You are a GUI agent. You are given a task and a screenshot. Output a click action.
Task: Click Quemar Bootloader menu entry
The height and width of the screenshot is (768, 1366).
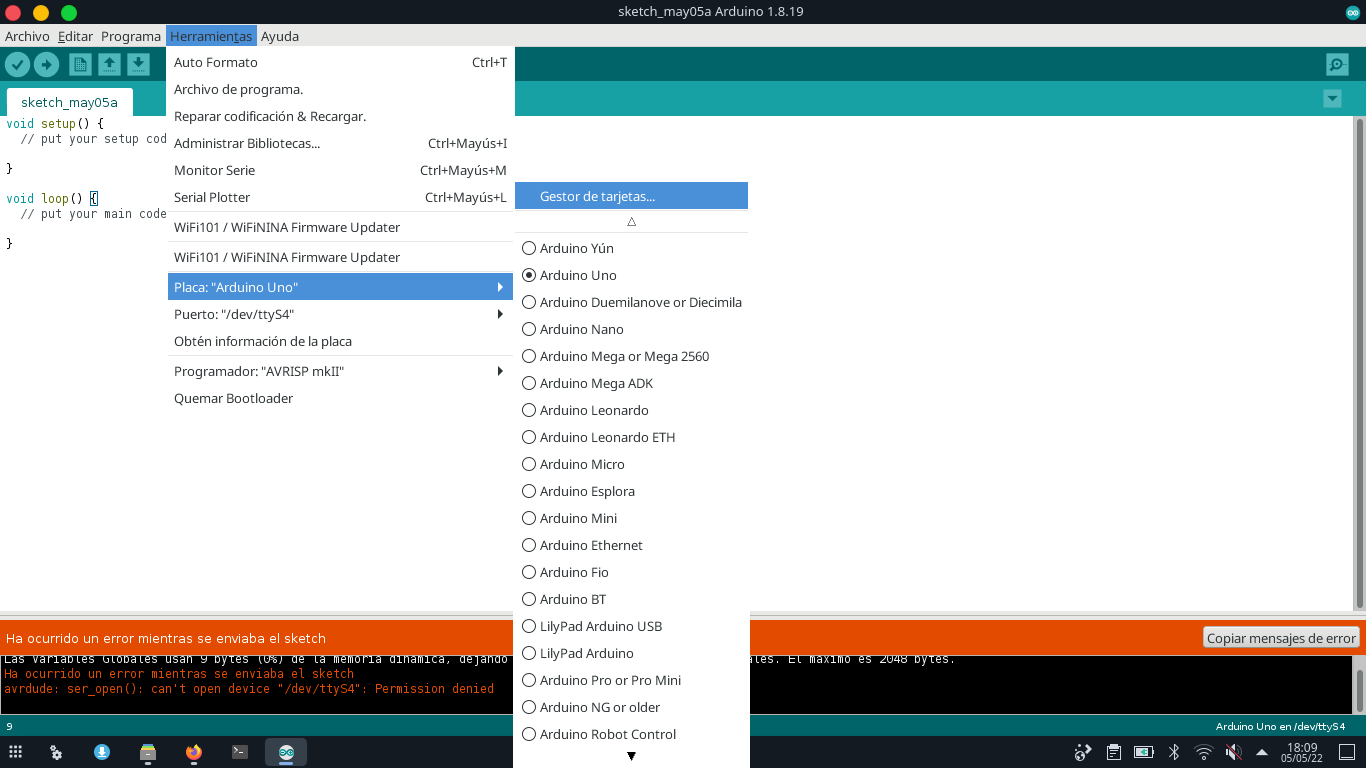coord(340,398)
